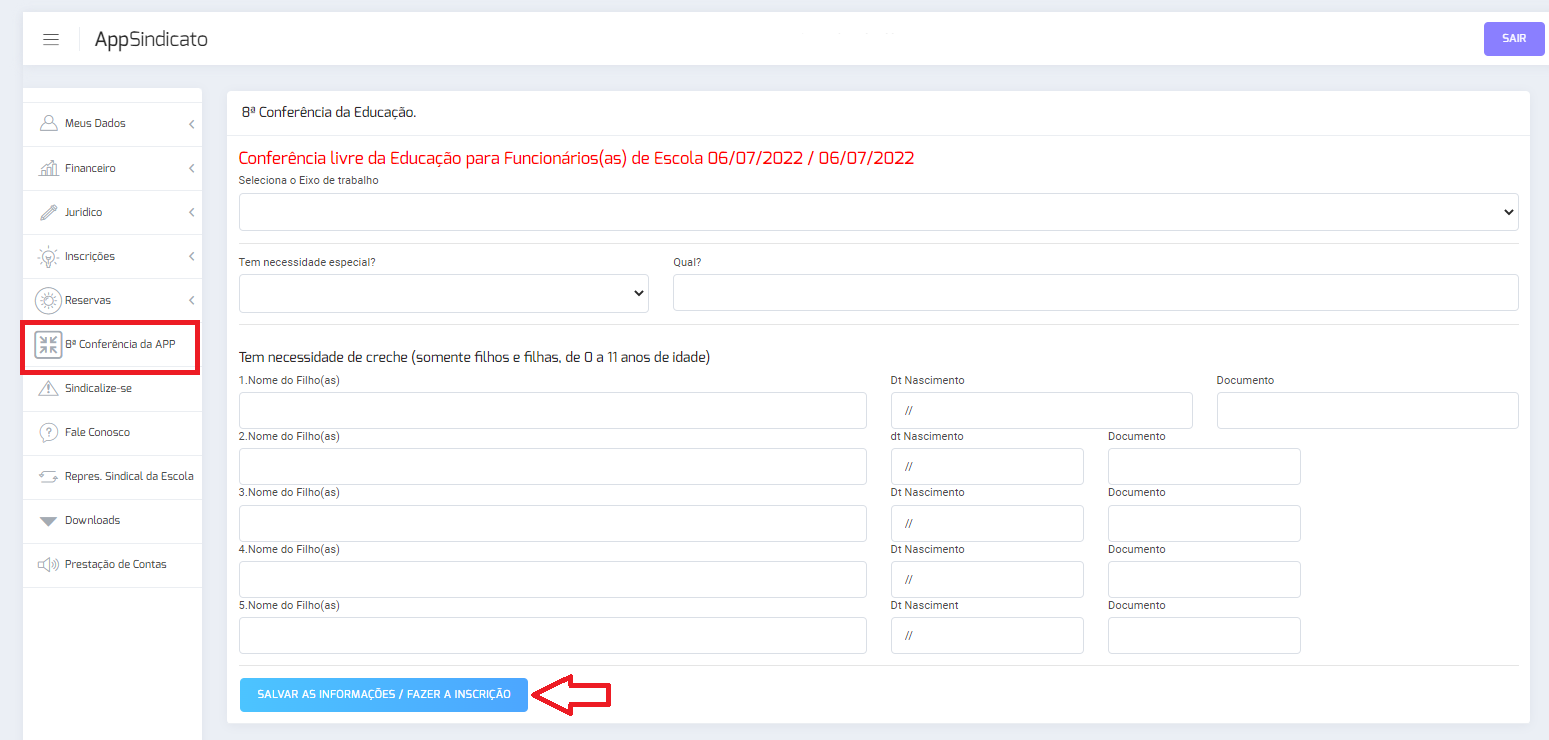
Task: Click the Qual? text field
Action: click(x=1095, y=293)
